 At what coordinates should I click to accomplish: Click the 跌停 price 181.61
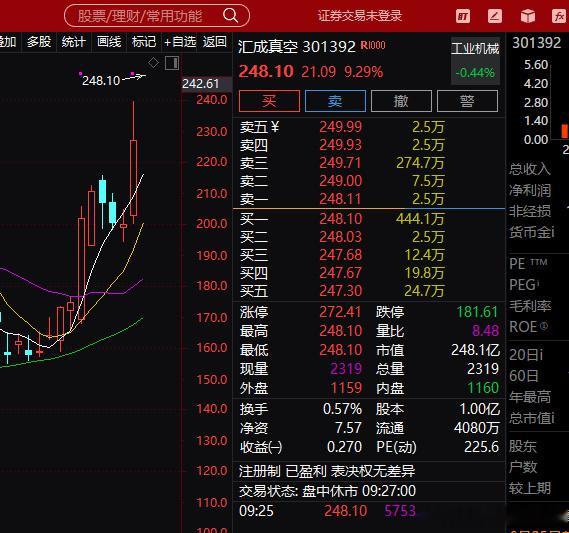477,312
